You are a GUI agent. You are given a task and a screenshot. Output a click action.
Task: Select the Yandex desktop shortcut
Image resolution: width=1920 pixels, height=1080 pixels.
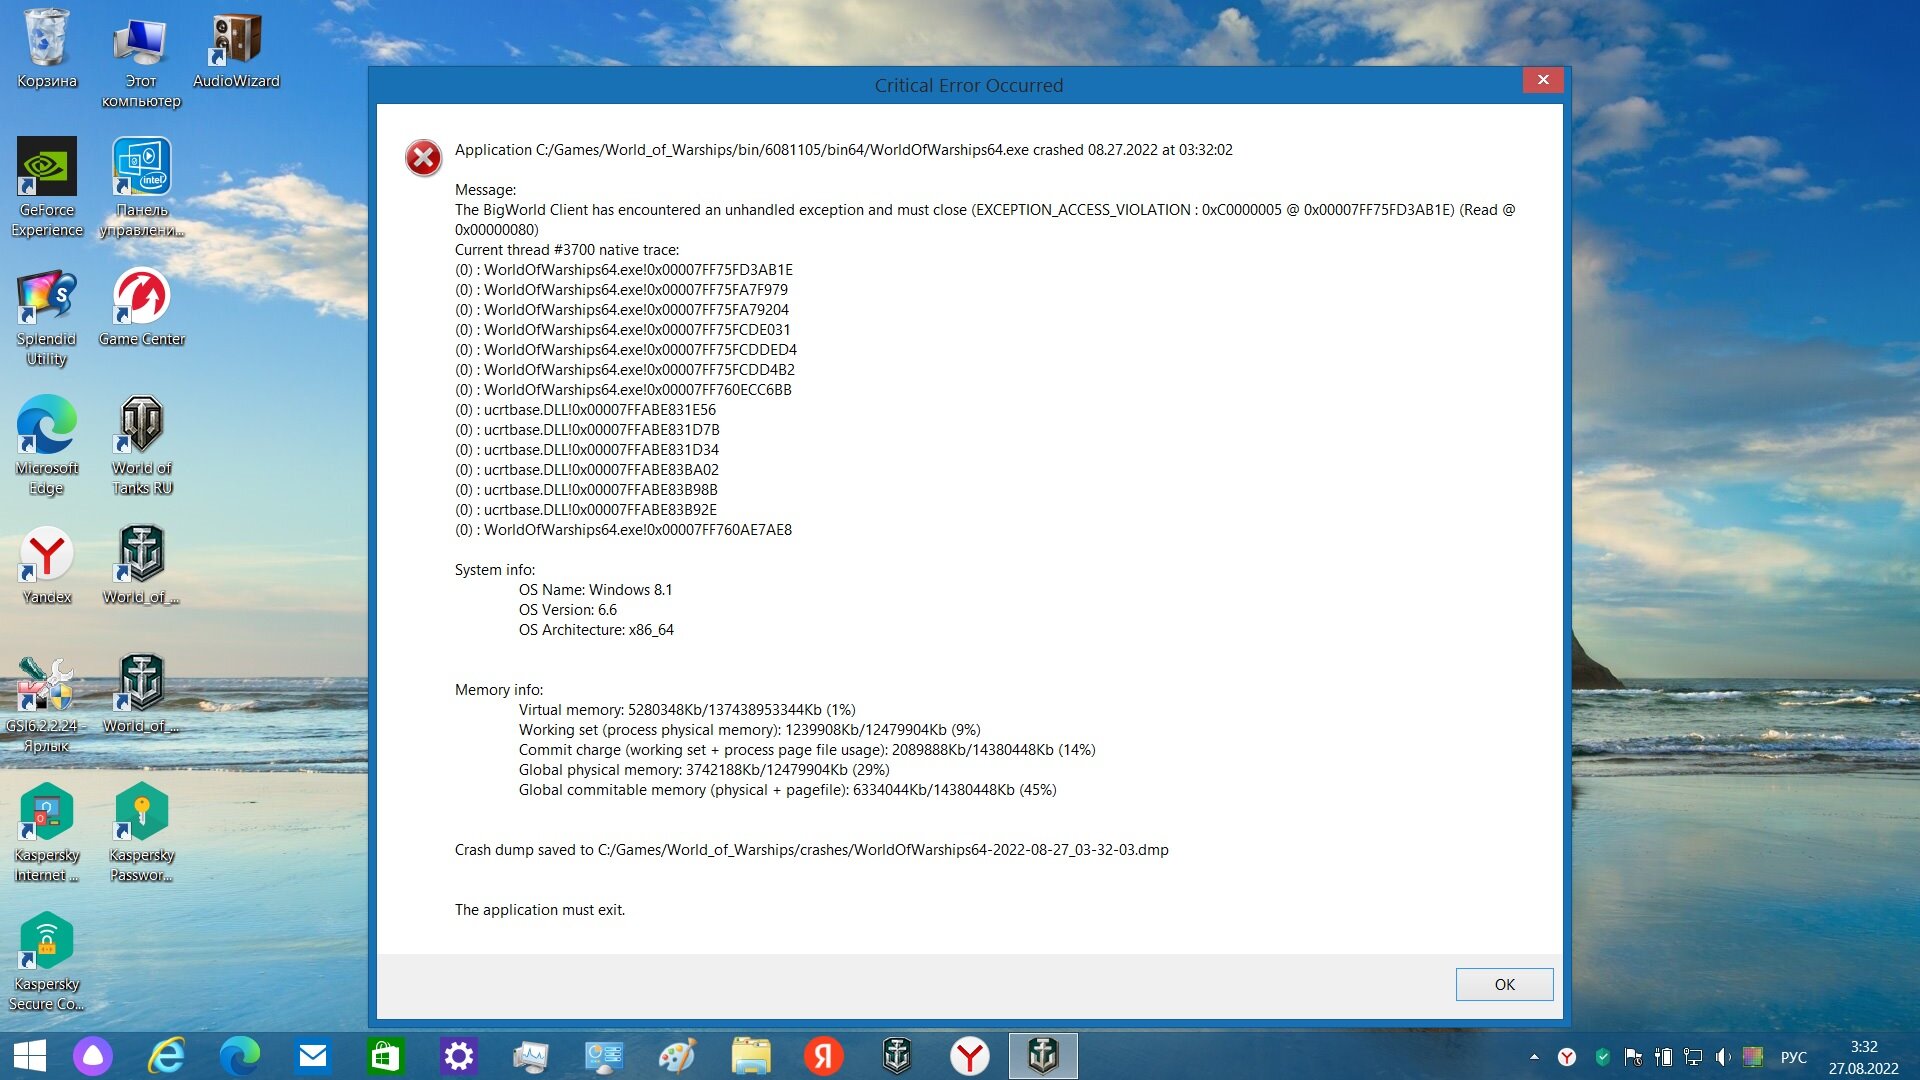[47, 565]
